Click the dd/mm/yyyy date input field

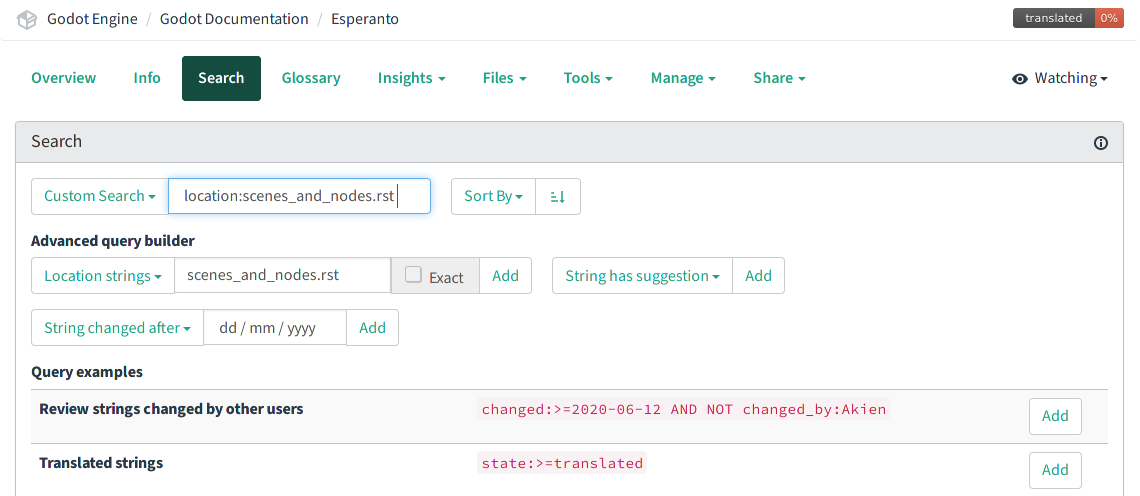pos(275,328)
